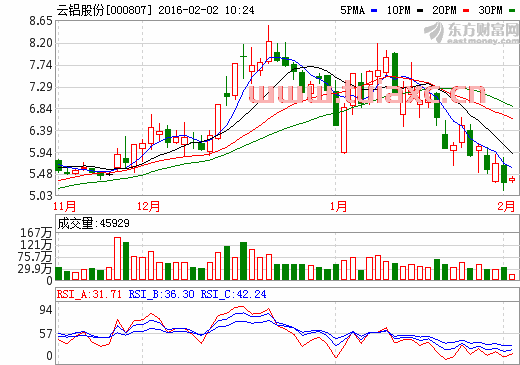Click the 5.03 price axis label
The image size is (520, 365).
coord(41,196)
